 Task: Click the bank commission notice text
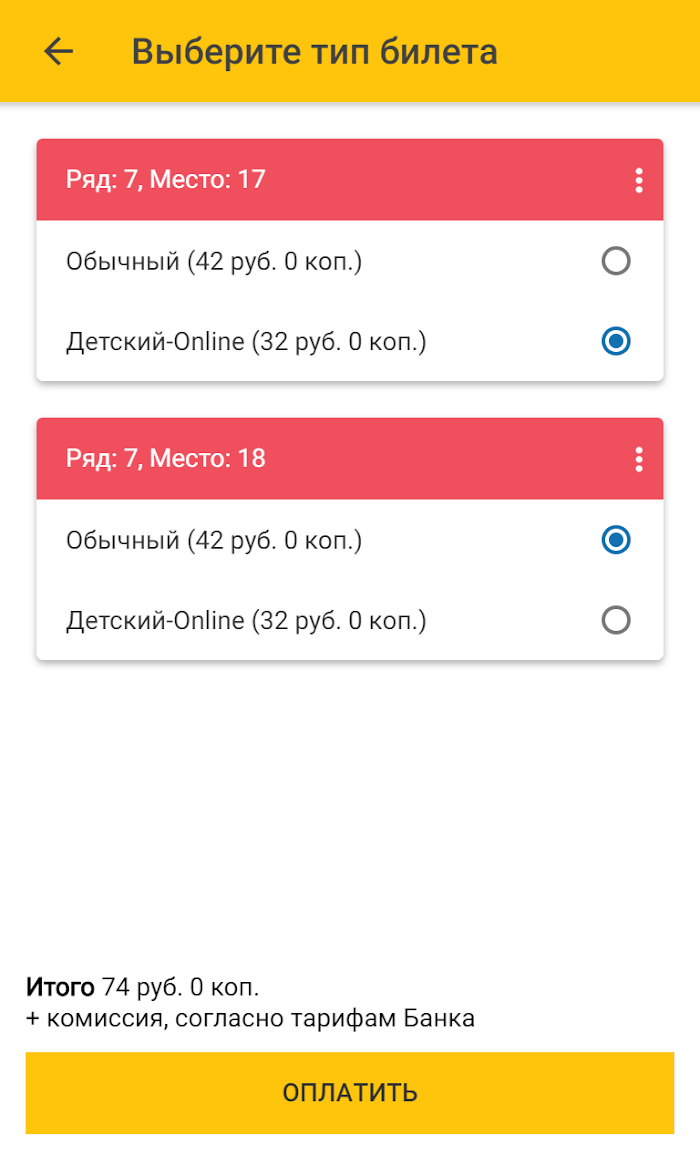click(250, 1018)
